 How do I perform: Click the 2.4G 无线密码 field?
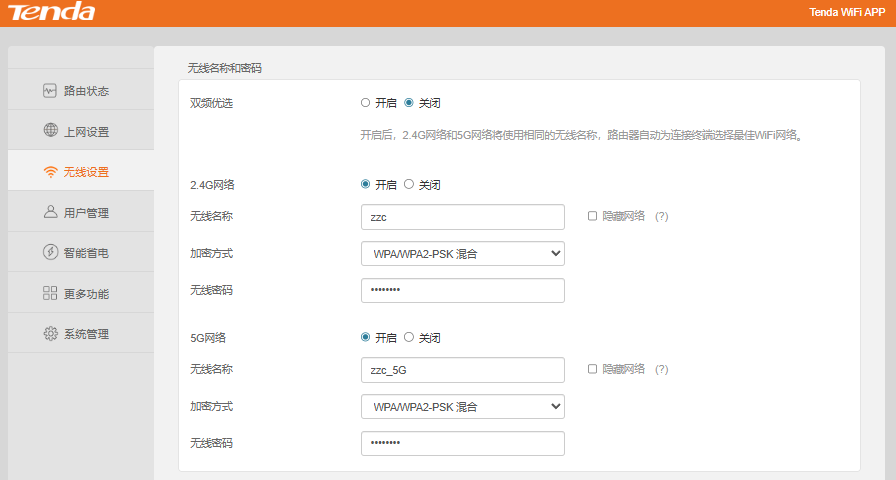tap(463, 290)
